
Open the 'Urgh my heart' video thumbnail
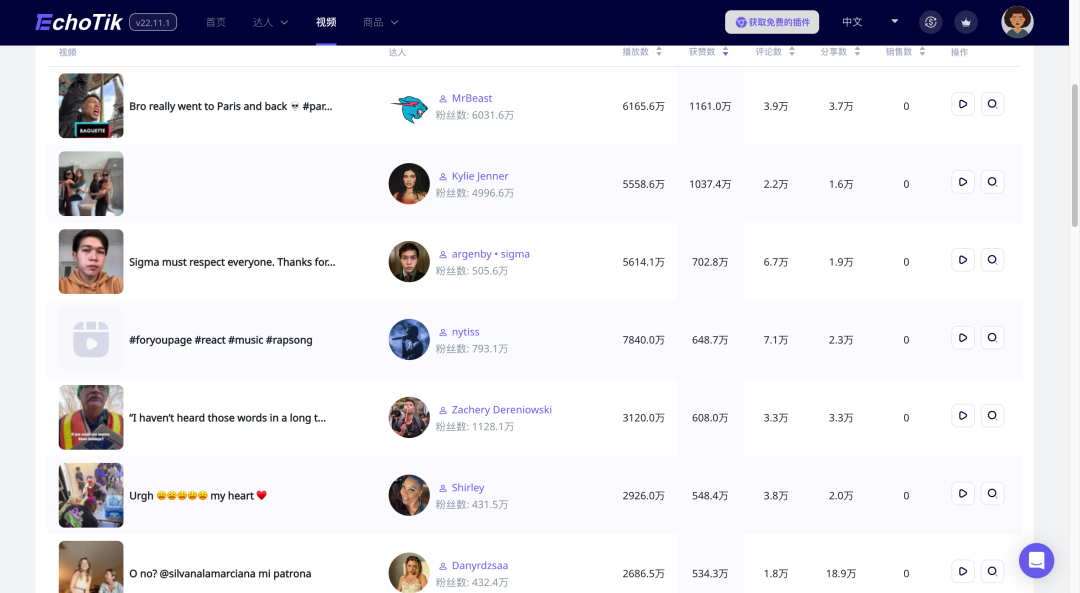click(x=91, y=495)
